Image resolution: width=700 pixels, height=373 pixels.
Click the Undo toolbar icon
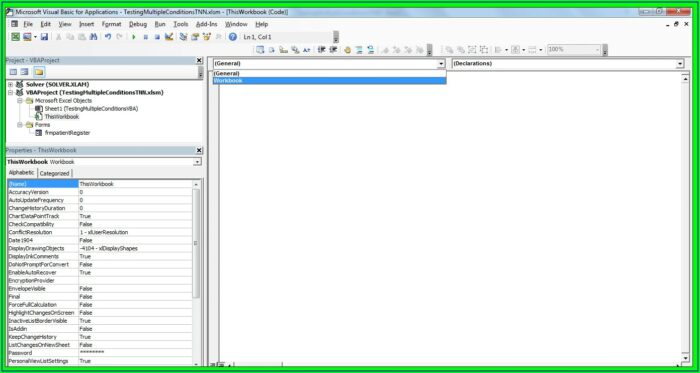[x=108, y=37]
